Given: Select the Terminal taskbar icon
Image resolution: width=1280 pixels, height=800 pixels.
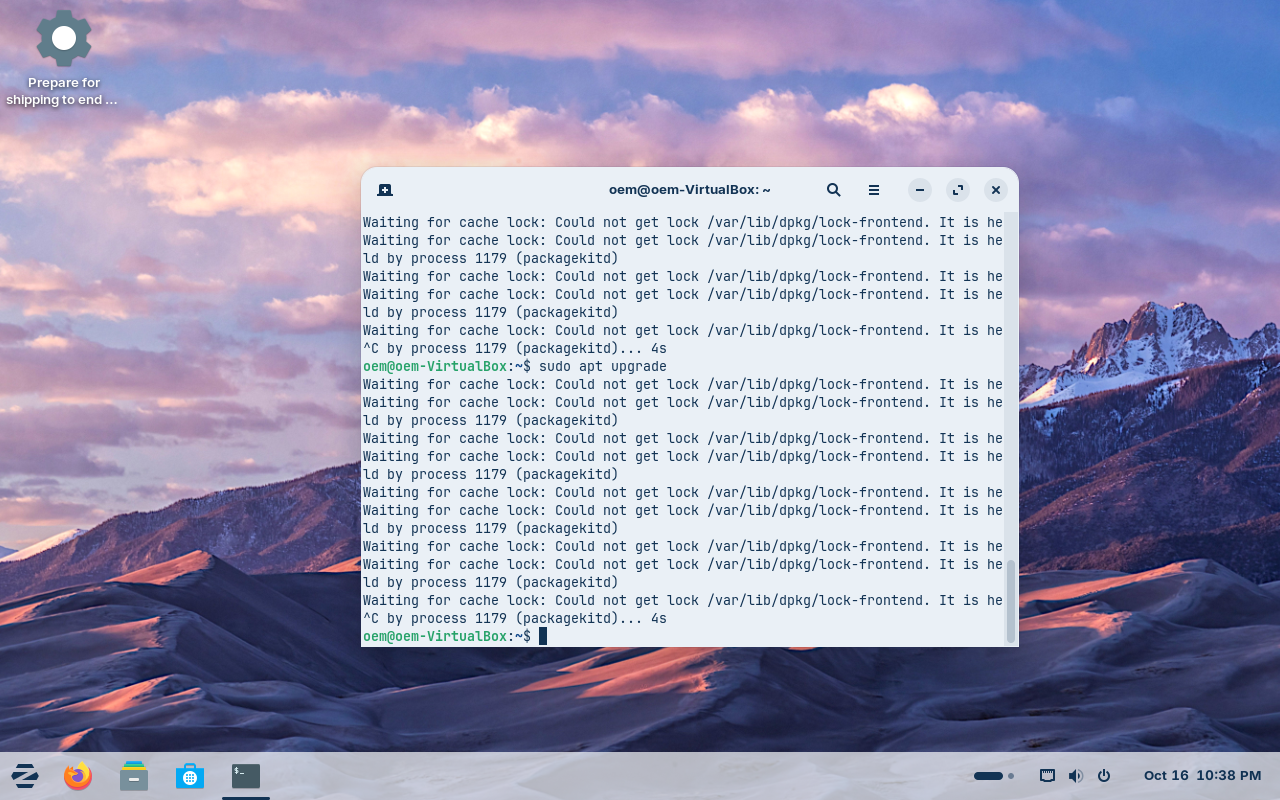Looking at the screenshot, I should click(246, 776).
